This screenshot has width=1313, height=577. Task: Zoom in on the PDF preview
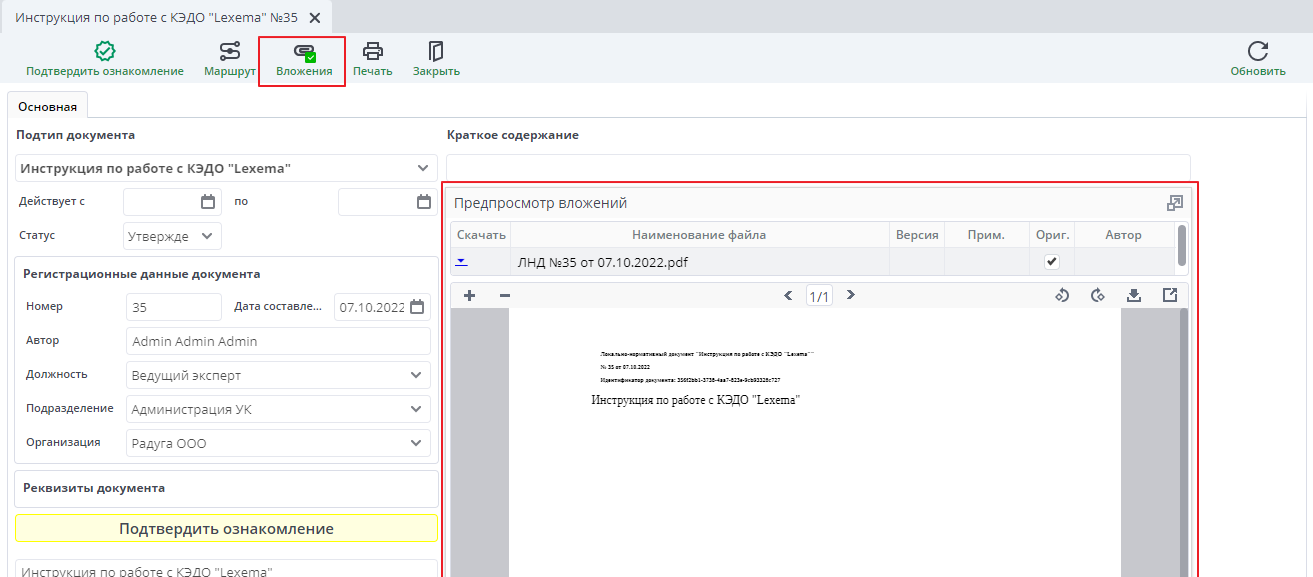pos(469,295)
